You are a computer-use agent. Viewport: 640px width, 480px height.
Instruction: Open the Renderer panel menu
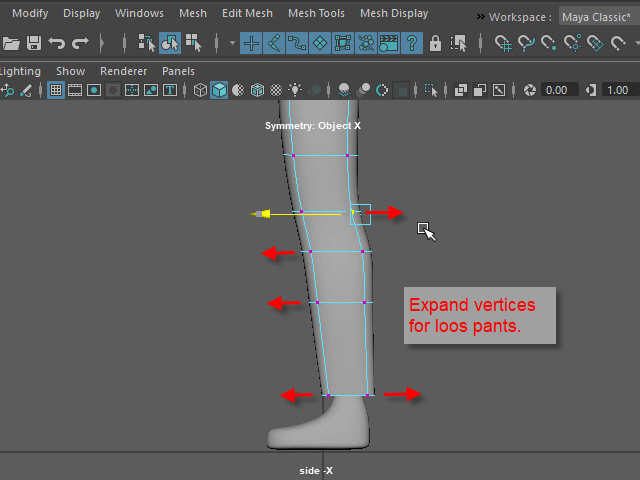[x=124, y=72]
